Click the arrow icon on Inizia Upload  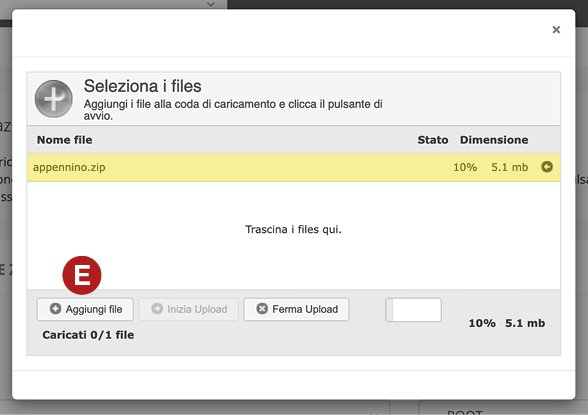click(157, 309)
